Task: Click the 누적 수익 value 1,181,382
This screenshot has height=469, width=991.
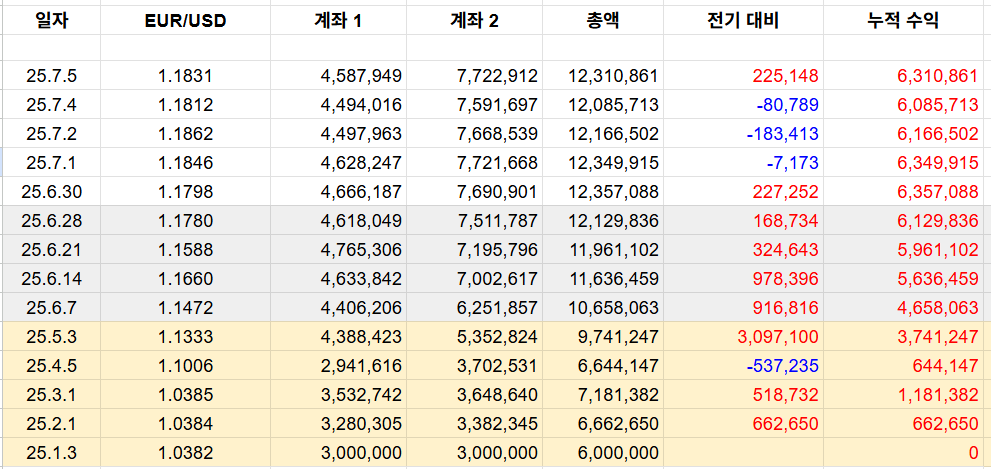Action: tap(903, 394)
